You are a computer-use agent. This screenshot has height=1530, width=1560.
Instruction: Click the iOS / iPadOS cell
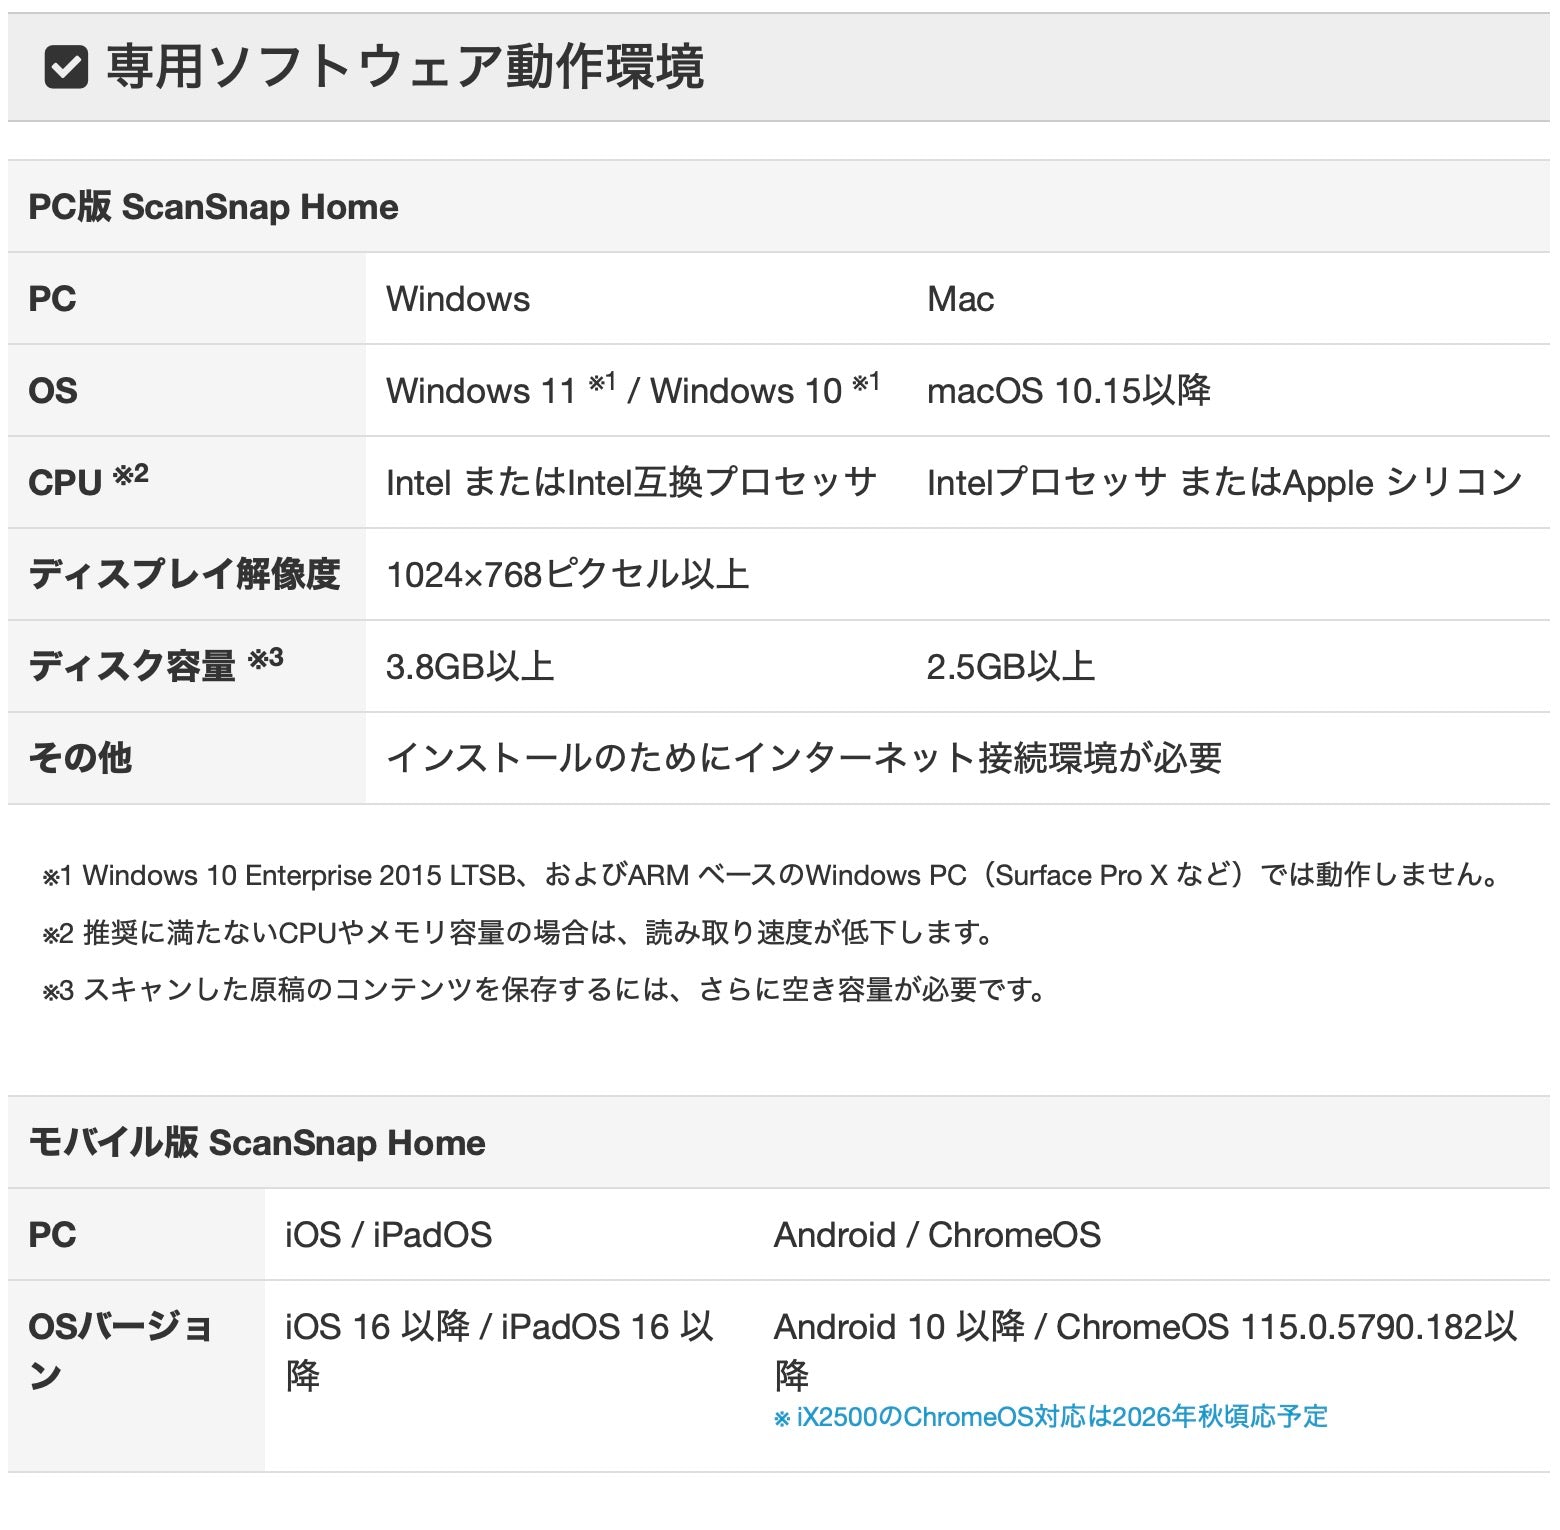click(x=509, y=1234)
